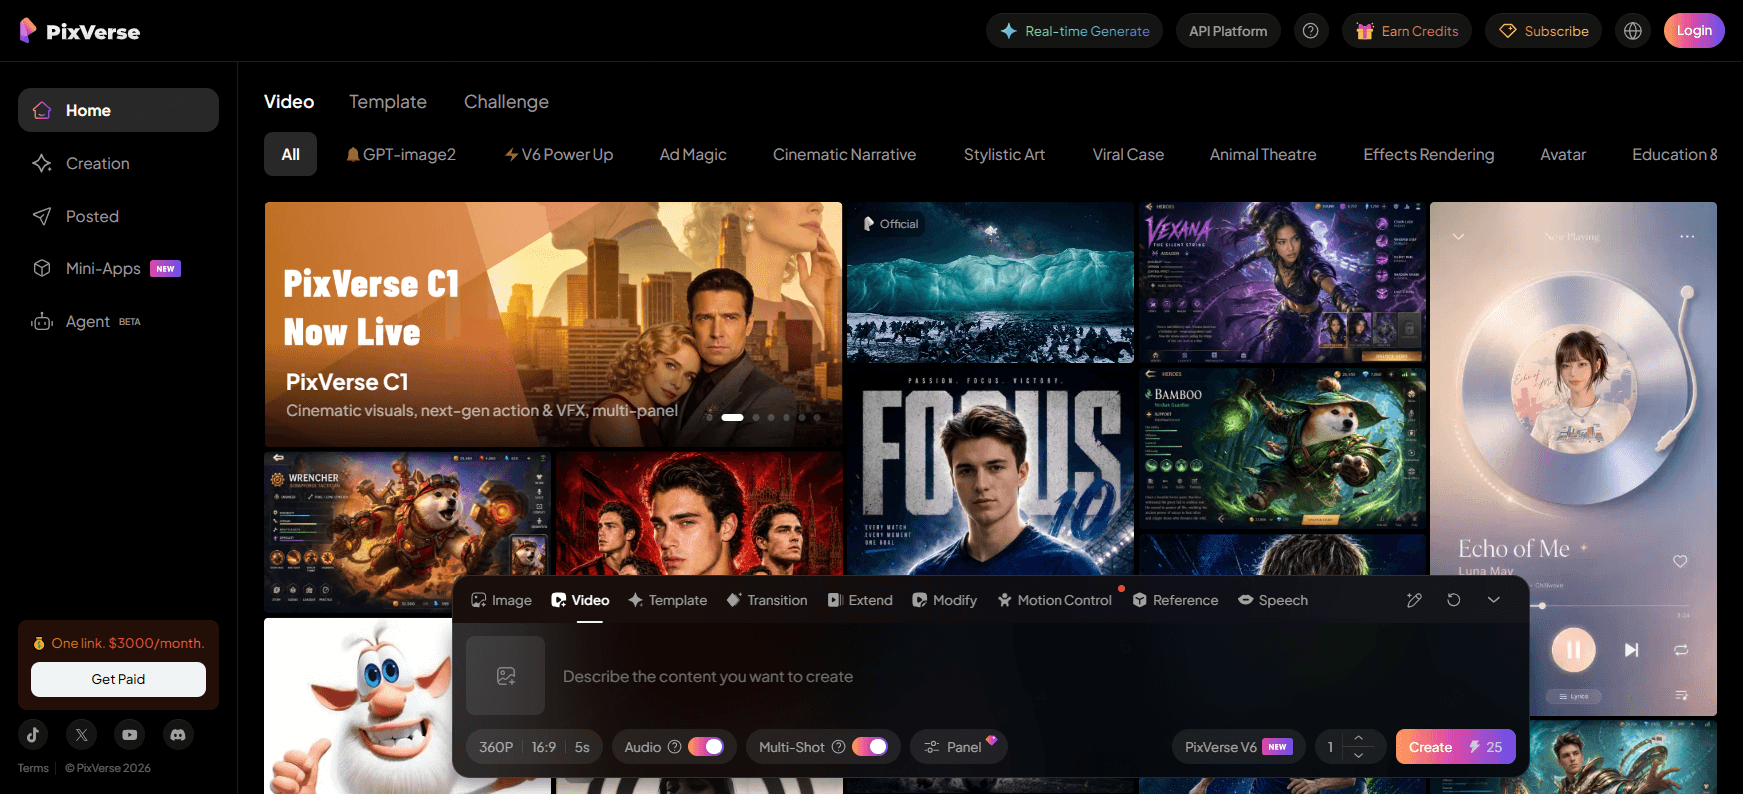Increase the generation count with up arrow
The width and height of the screenshot is (1743, 794).
[x=1358, y=738]
